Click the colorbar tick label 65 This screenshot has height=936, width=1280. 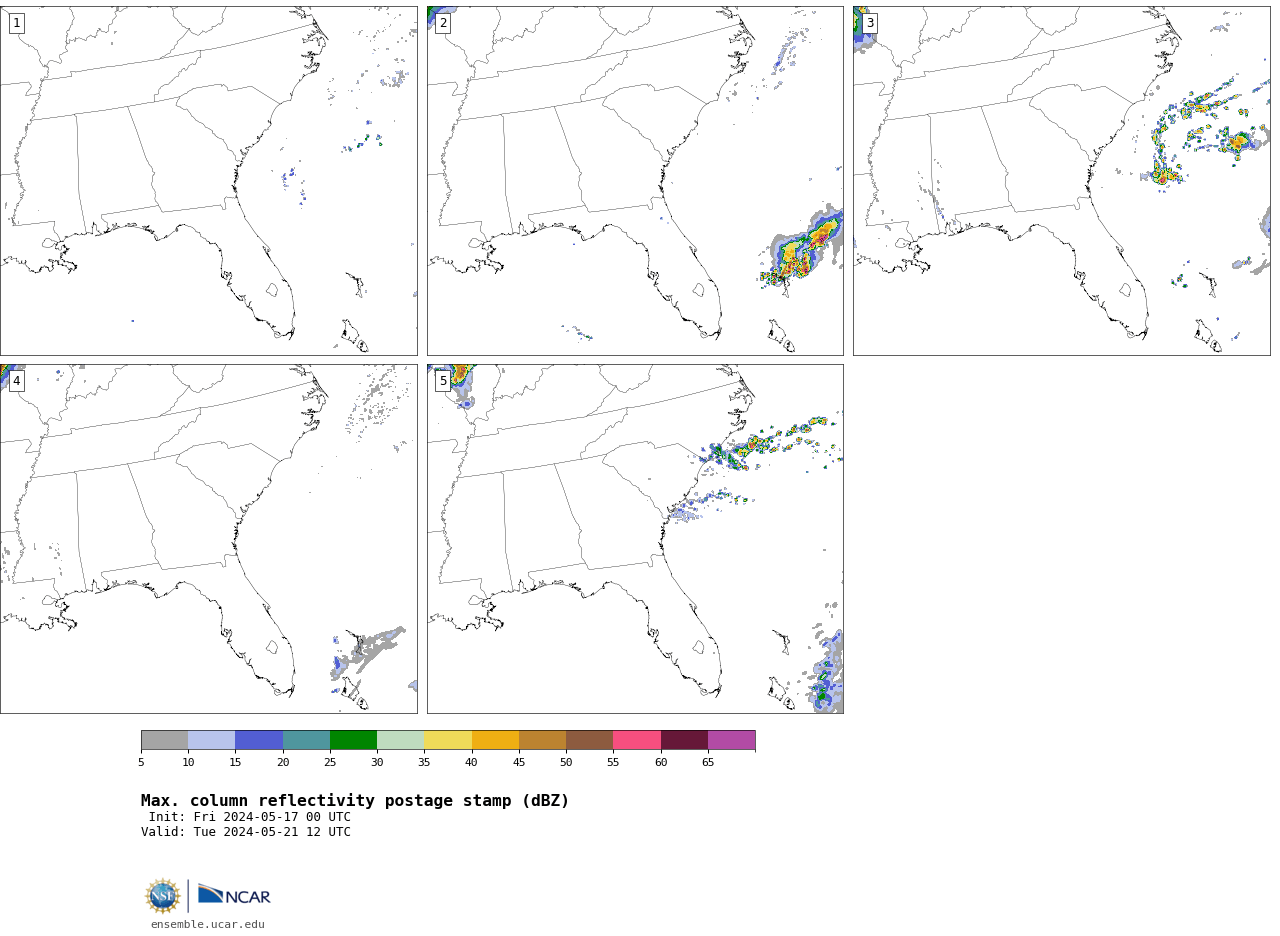708,763
